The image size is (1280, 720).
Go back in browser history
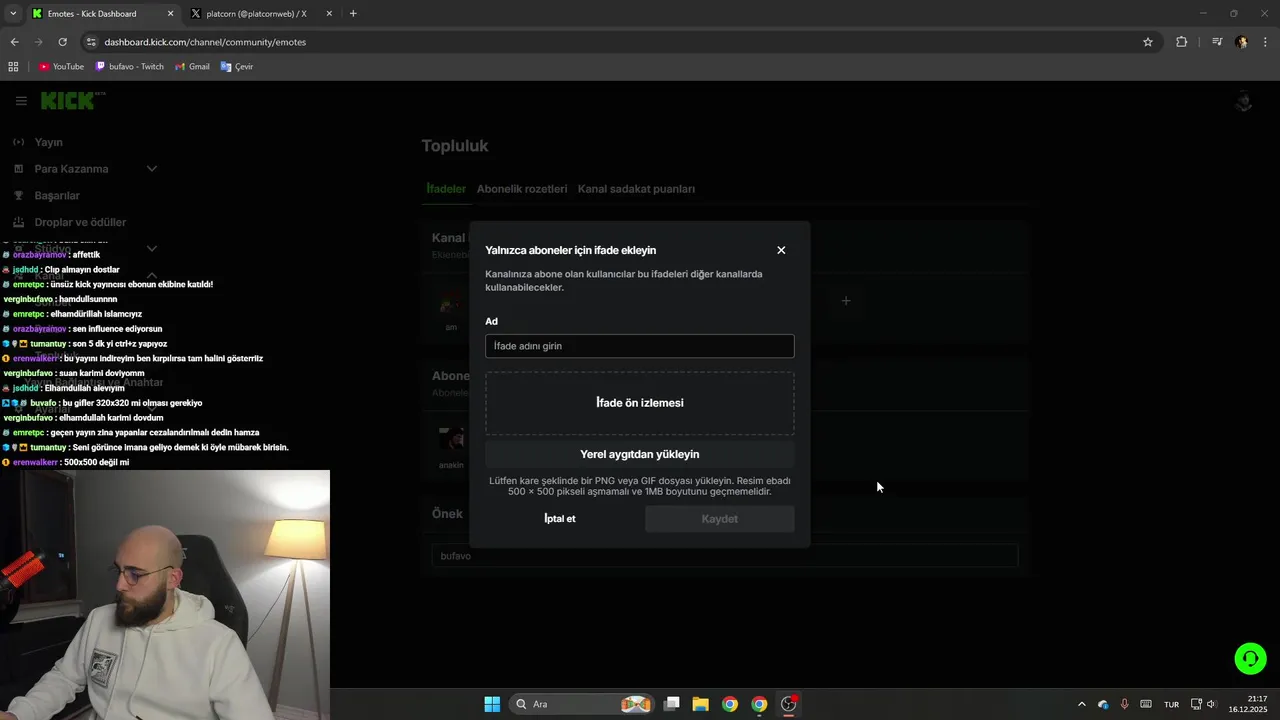14,42
